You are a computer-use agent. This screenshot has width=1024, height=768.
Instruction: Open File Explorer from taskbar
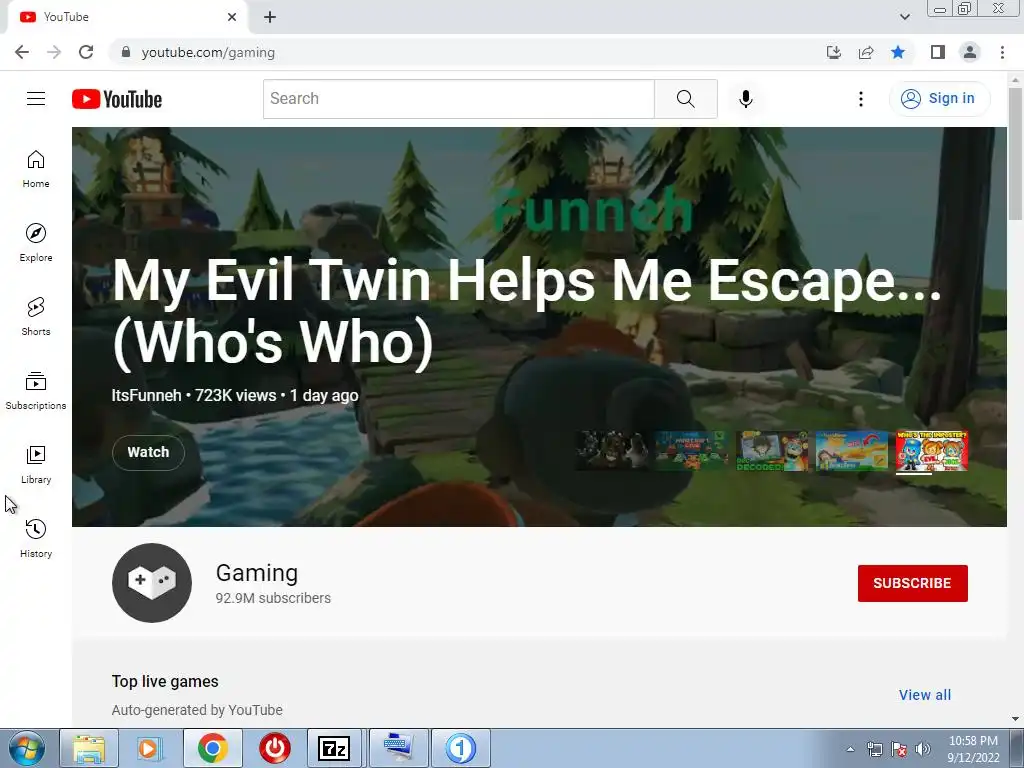[x=89, y=748]
